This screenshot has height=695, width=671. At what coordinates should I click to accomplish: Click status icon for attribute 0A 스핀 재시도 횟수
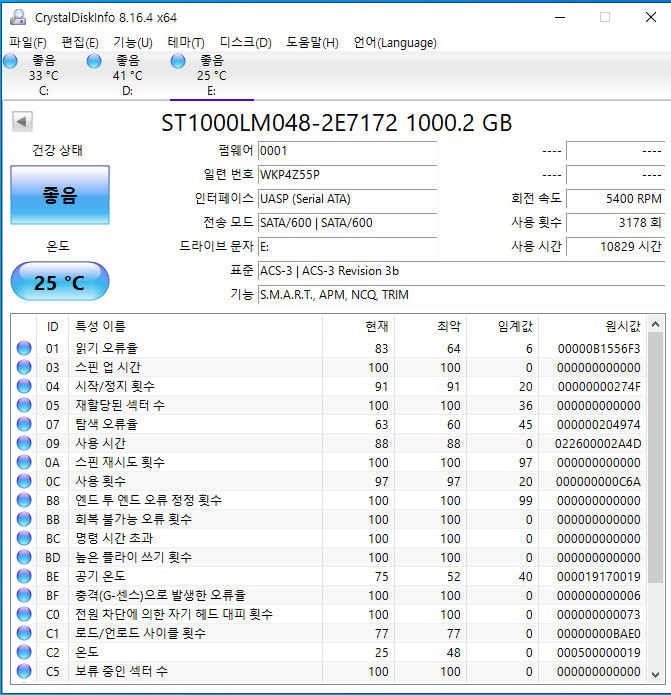[x=24, y=462]
